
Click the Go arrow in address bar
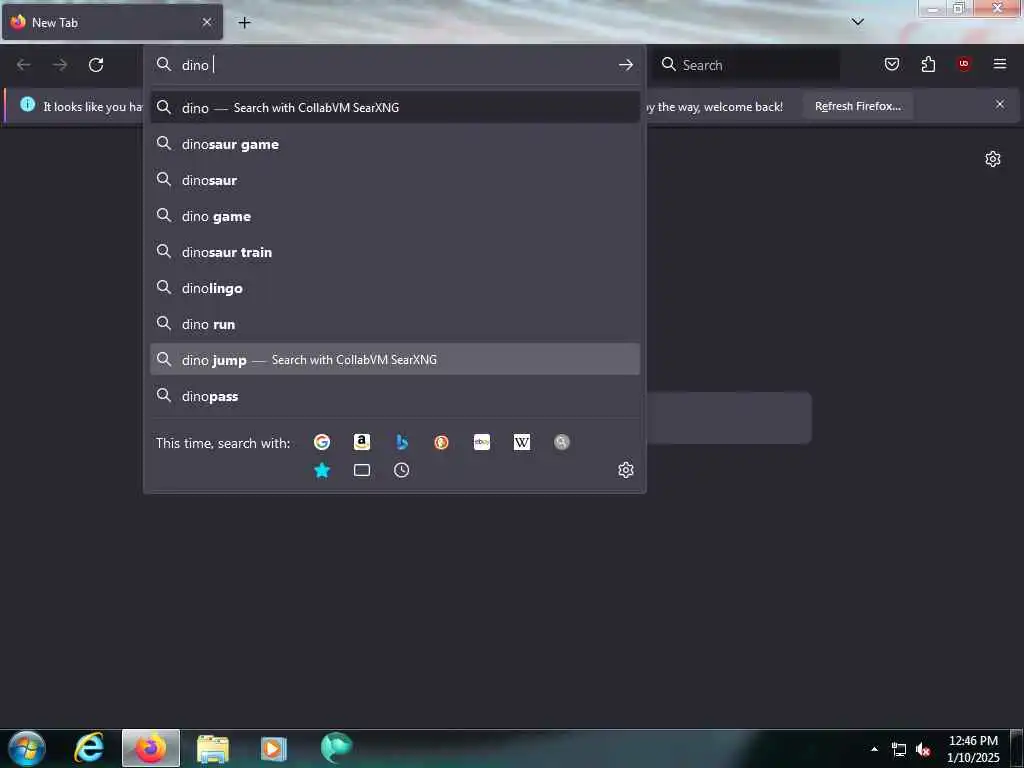tap(626, 65)
